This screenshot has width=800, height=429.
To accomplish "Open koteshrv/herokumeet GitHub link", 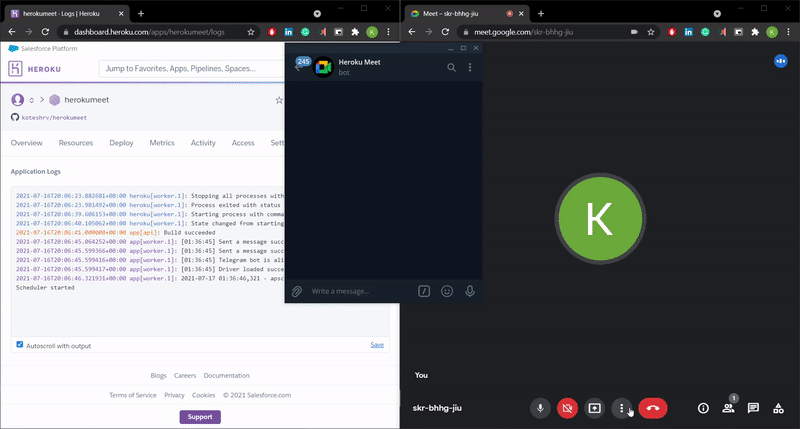I will coord(54,117).
